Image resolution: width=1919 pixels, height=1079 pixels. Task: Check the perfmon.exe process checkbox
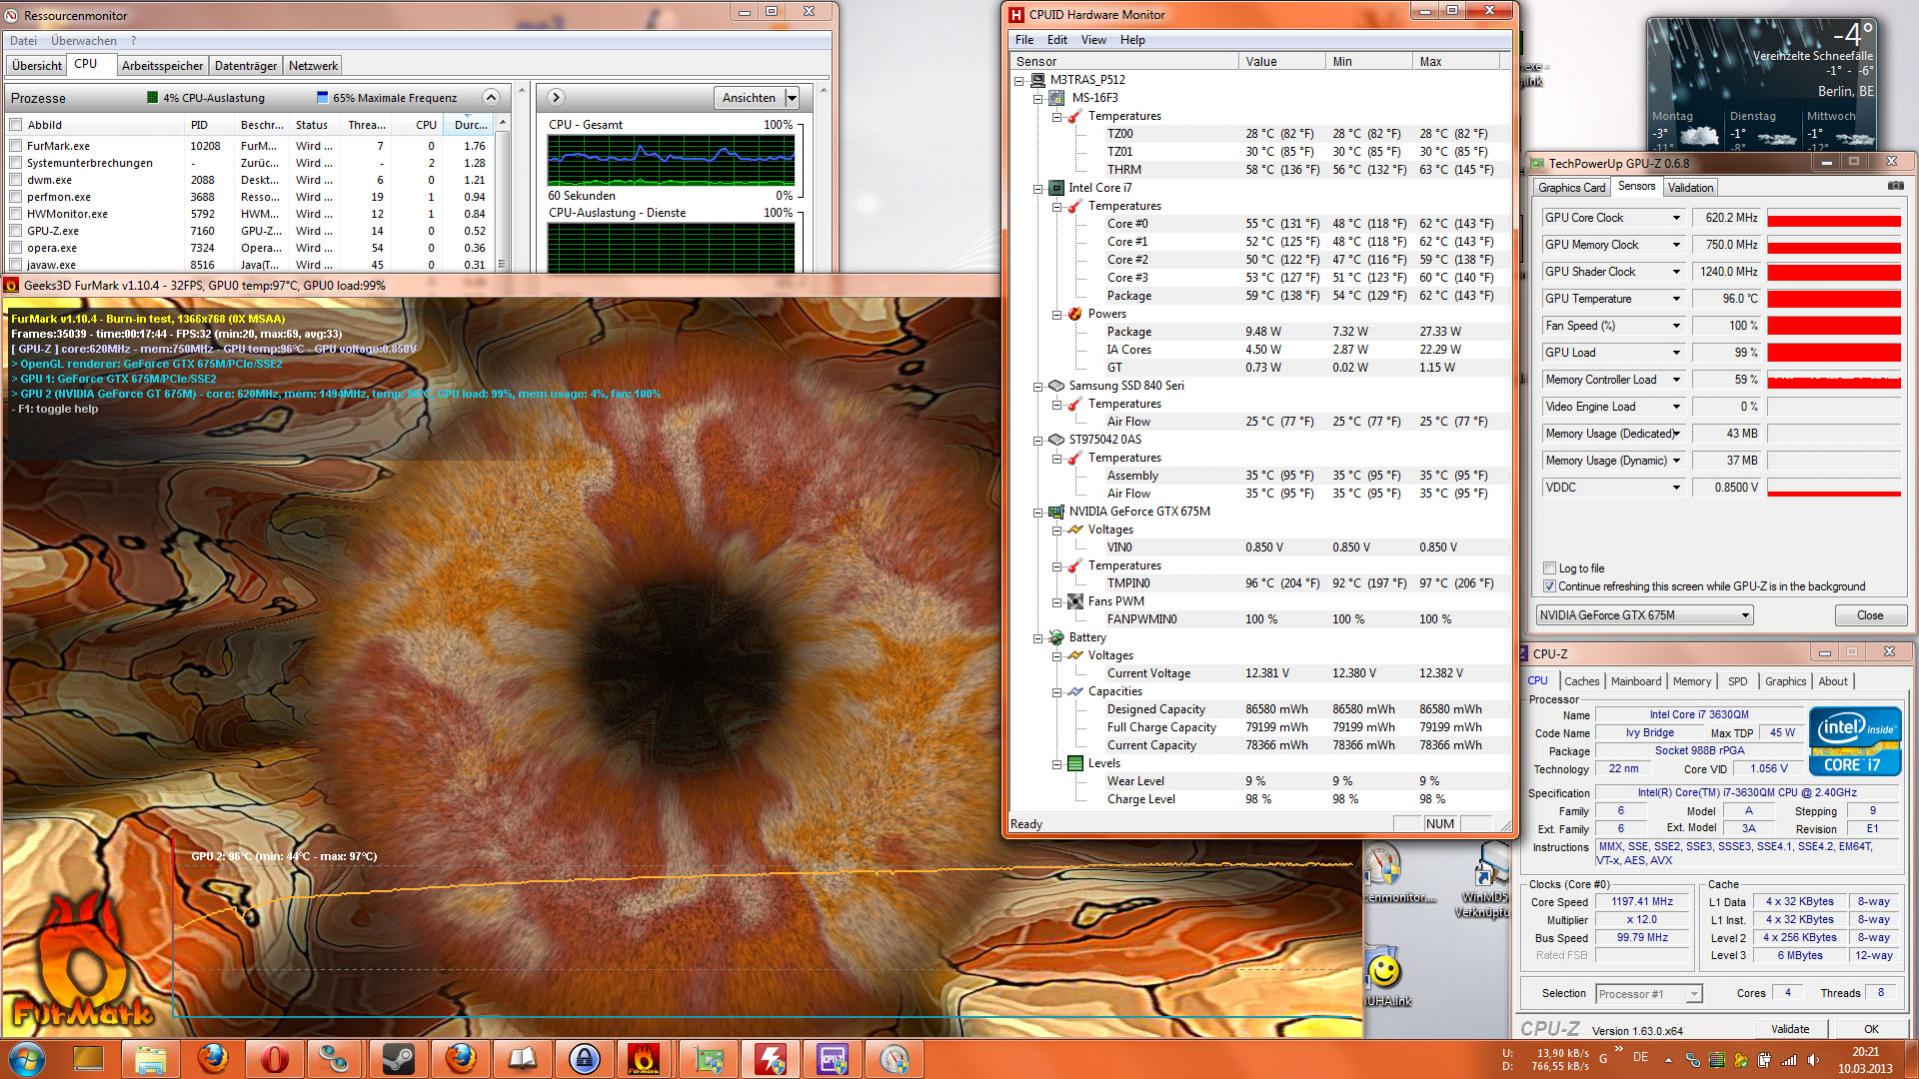(x=15, y=197)
